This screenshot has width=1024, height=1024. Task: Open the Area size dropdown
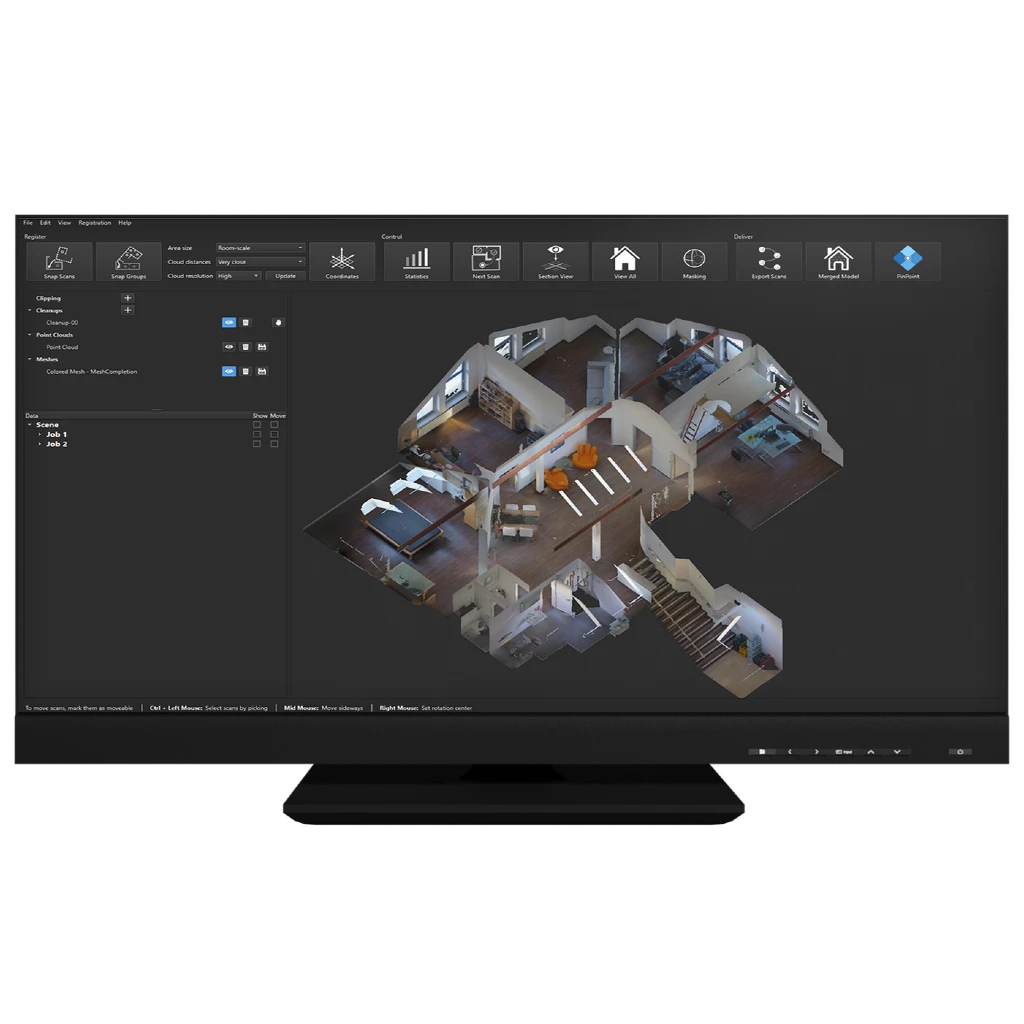coord(261,248)
